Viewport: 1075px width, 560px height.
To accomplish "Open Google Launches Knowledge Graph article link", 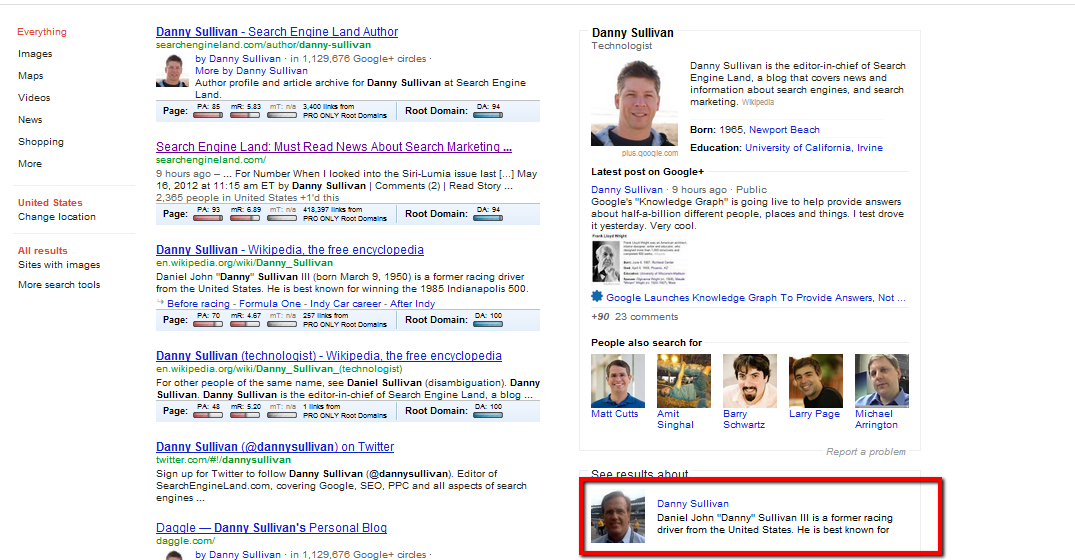I will pos(756,297).
